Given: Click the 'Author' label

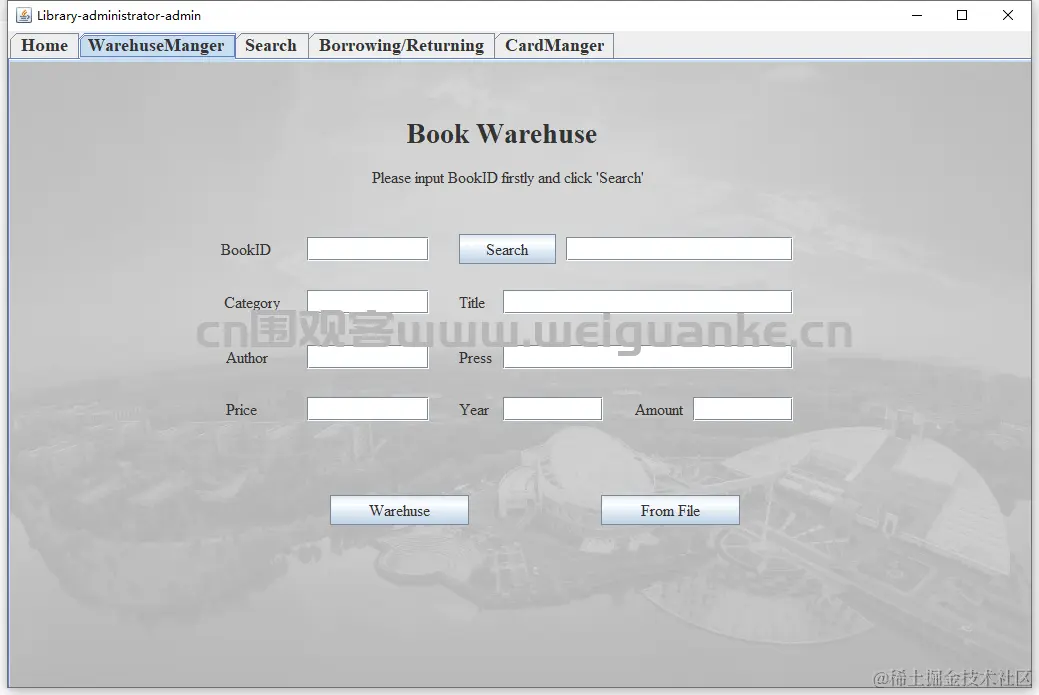Looking at the screenshot, I should (x=246, y=358).
